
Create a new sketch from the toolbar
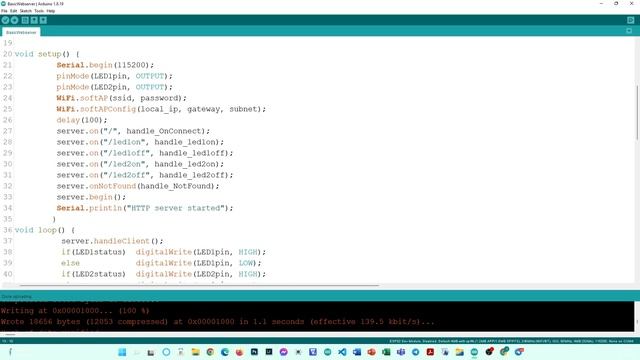click(25, 20)
